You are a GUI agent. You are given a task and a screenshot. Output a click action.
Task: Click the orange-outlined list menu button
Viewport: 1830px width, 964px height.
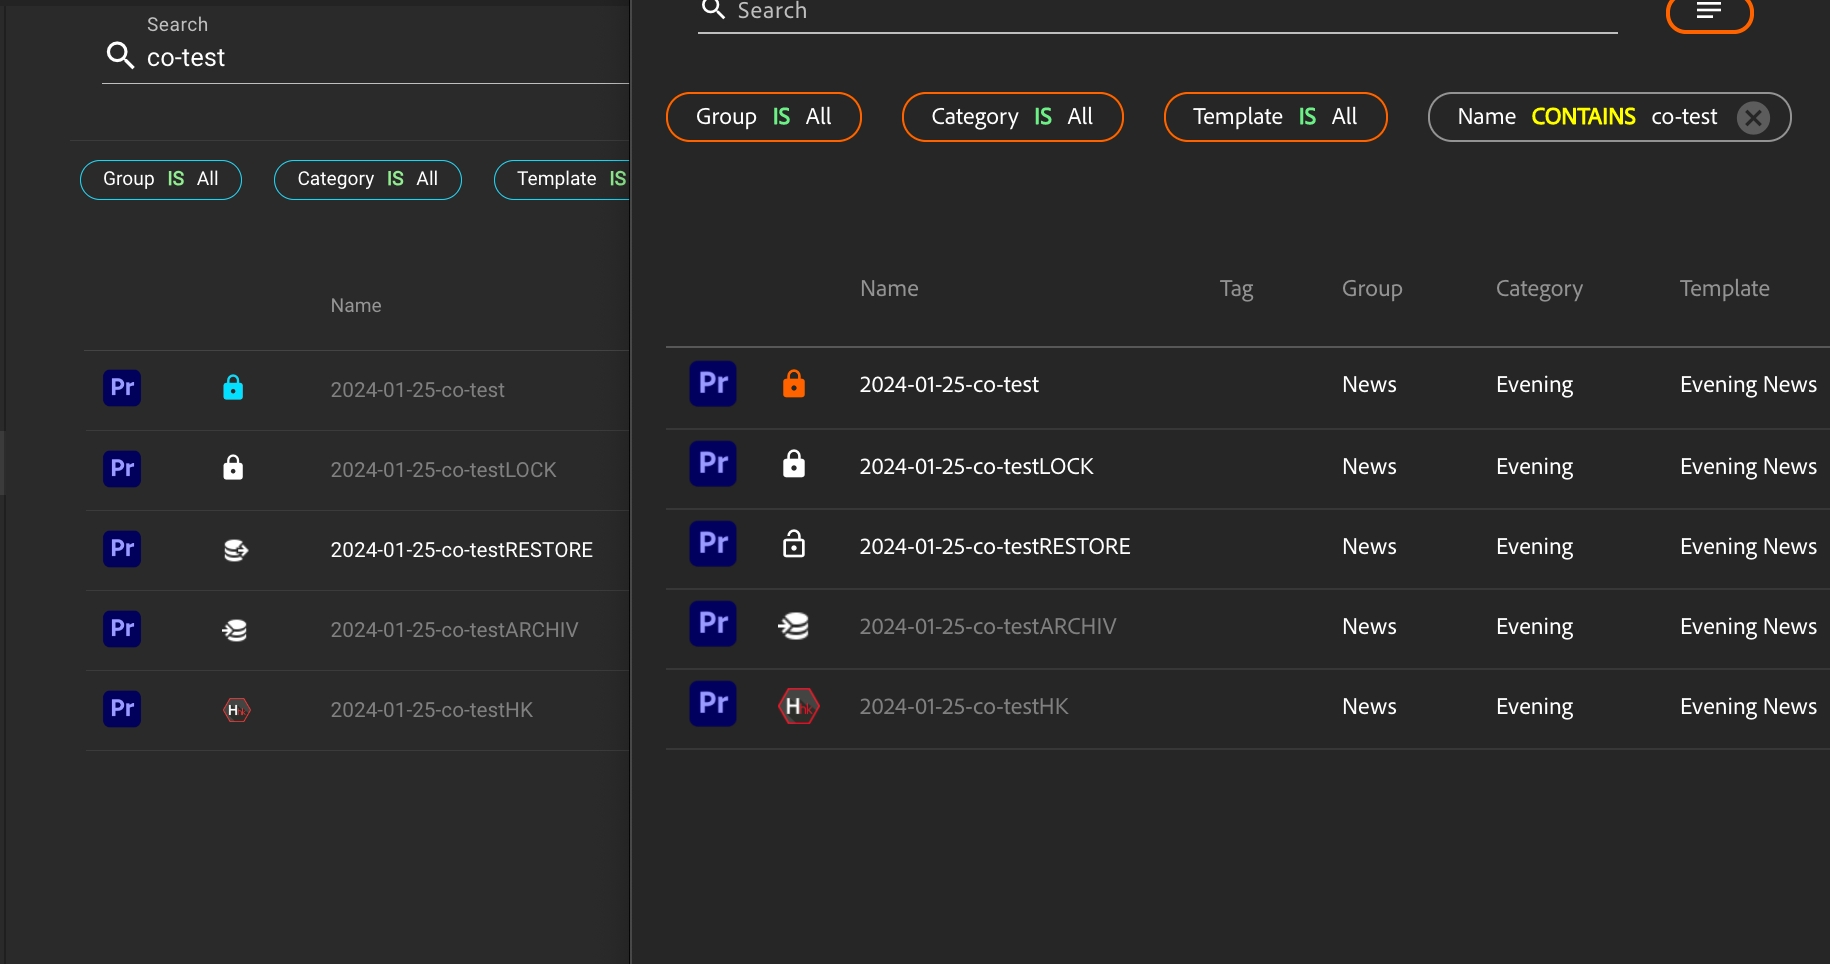pos(1709,12)
